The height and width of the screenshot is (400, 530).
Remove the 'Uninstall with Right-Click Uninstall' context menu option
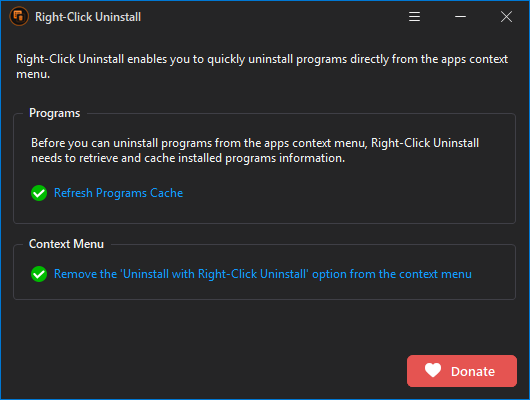click(263, 274)
